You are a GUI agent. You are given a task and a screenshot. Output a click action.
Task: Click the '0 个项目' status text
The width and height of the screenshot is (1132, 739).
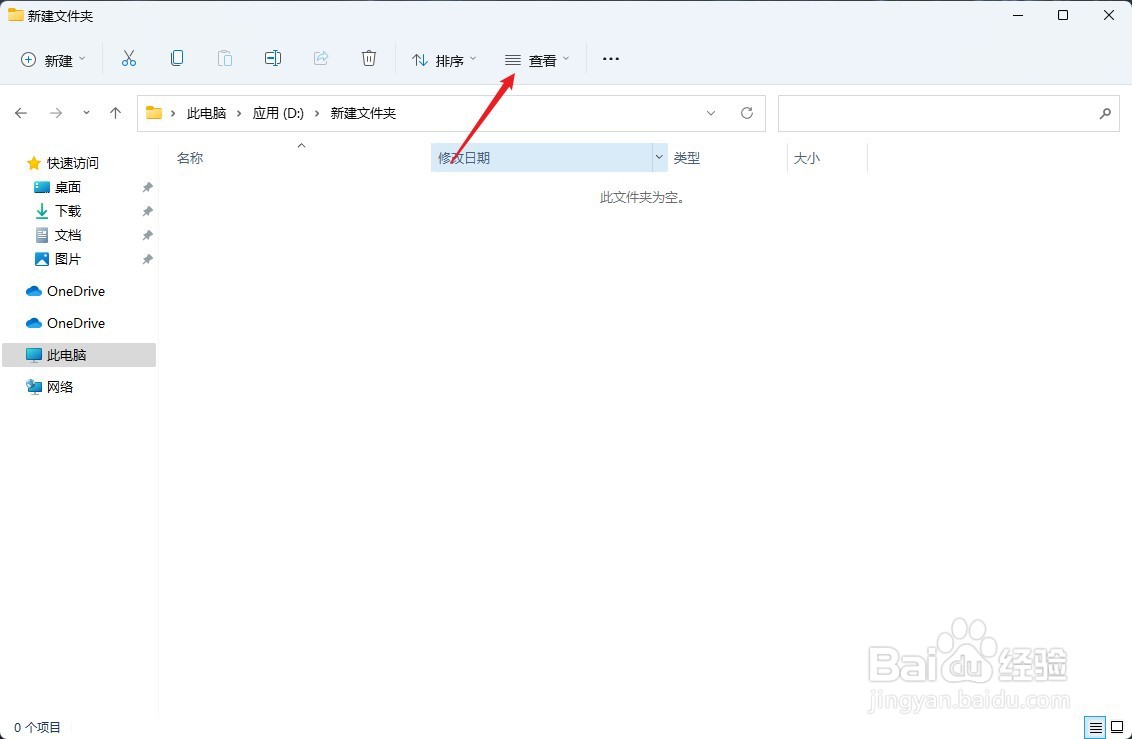pyautogui.click(x=38, y=727)
